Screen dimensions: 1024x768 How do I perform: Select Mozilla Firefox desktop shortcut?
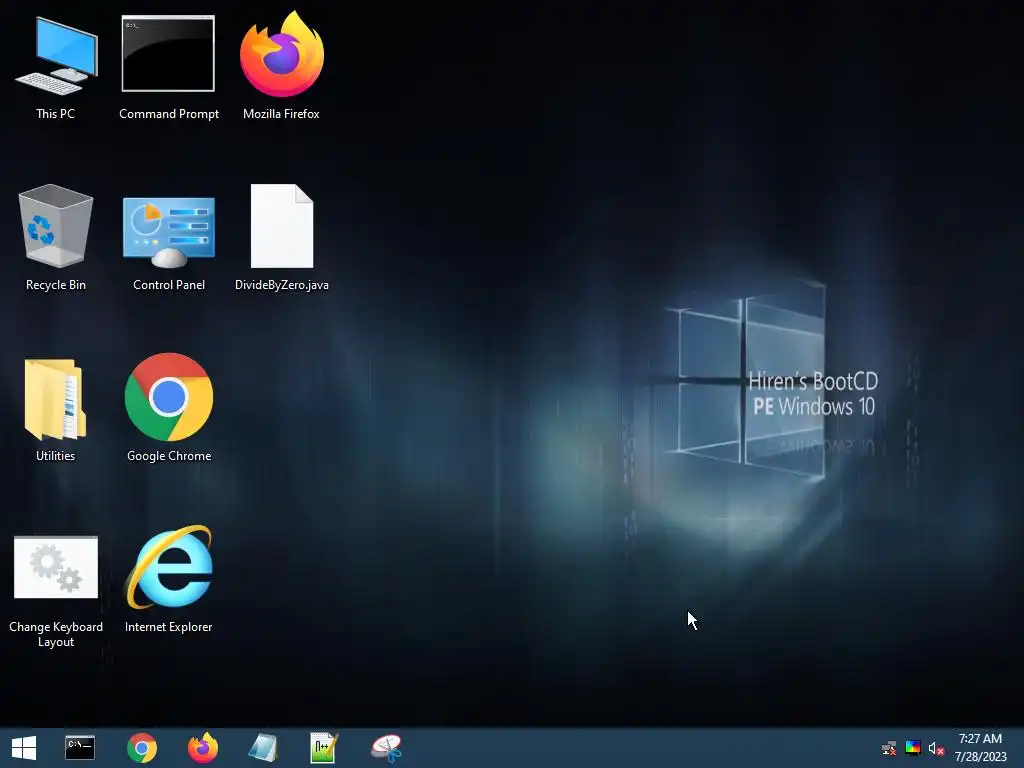[281, 65]
